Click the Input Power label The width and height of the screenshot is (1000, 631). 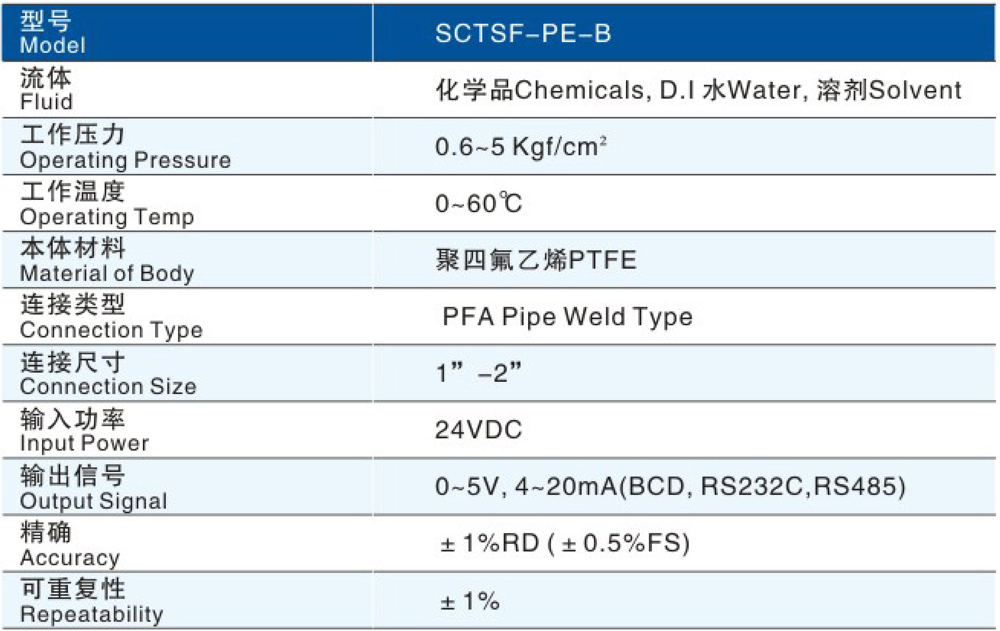pyautogui.click(x=84, y=430)
